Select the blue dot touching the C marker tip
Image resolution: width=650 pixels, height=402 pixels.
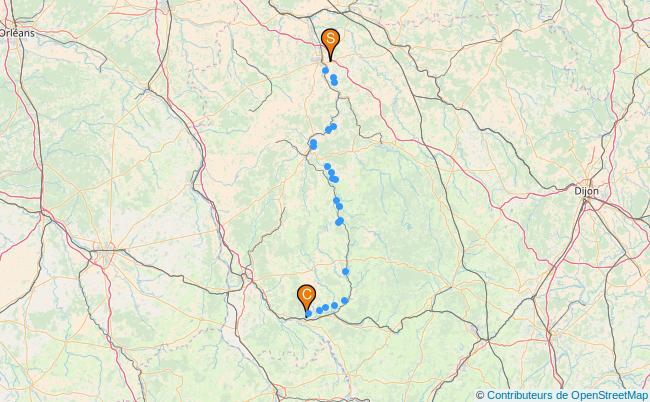point(309,314)
